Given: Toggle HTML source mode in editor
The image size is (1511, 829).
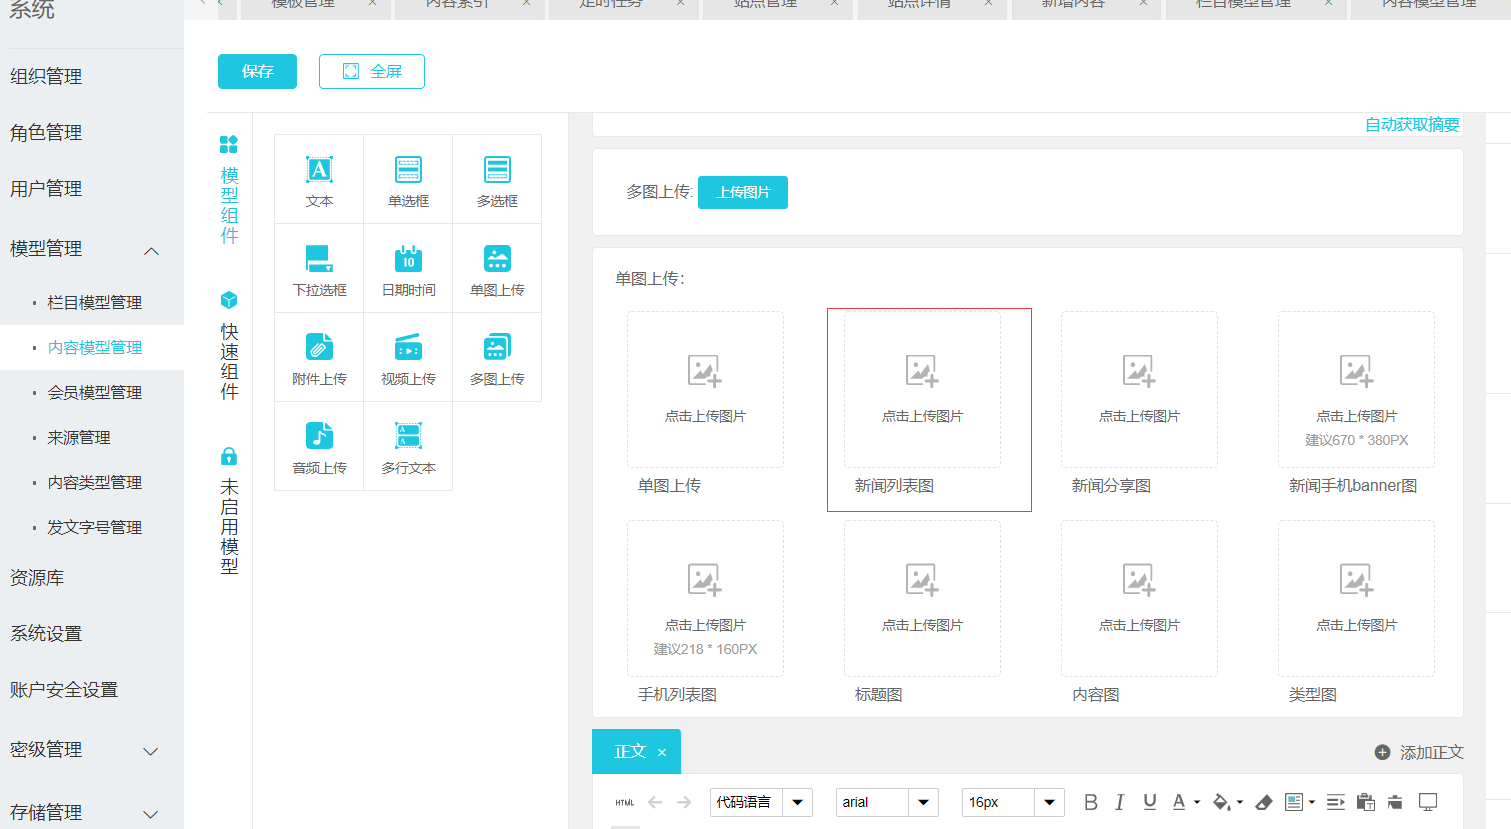Looking at the screenshot, I should click(x=625, y=802).
